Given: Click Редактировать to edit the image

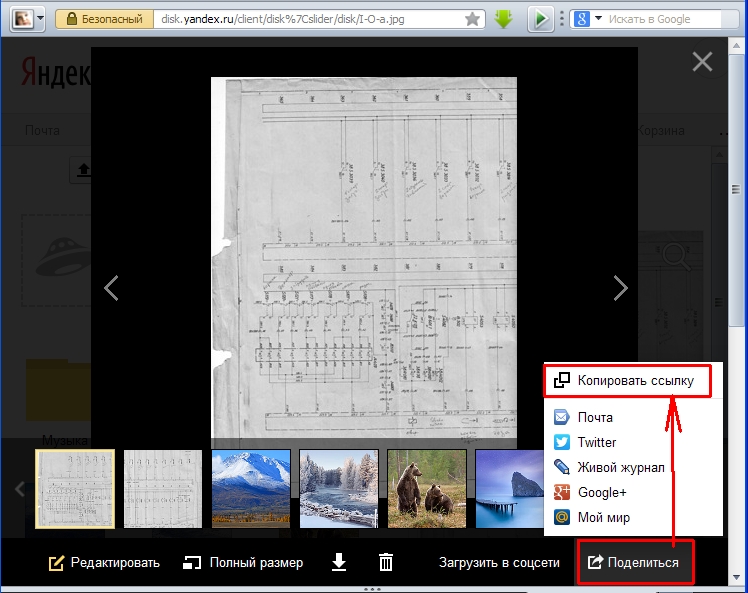Looking at the screenshot, I should (x=104, y=563).
